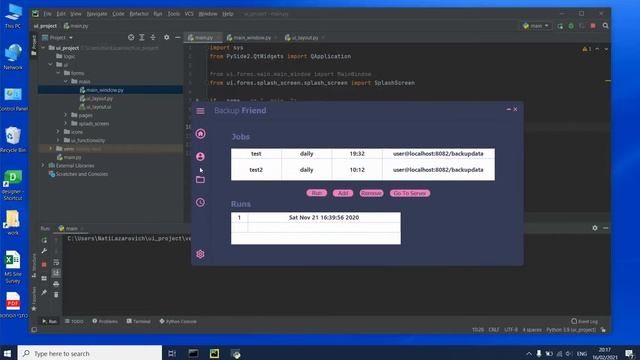Select the daily cell in the test2 row

(307, 170)
